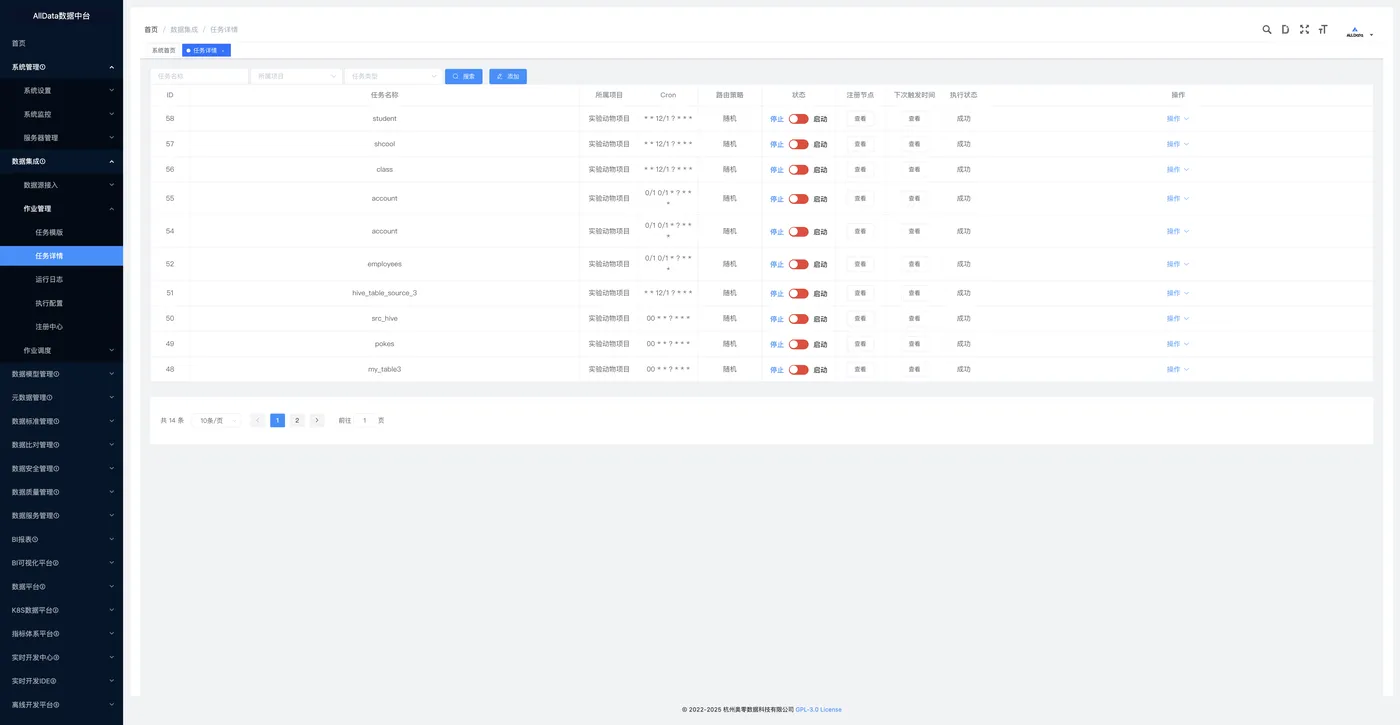Open 首页 in the sidebar
The height and width of the screenshot is (725, 1400).
(x=61, y=43)
